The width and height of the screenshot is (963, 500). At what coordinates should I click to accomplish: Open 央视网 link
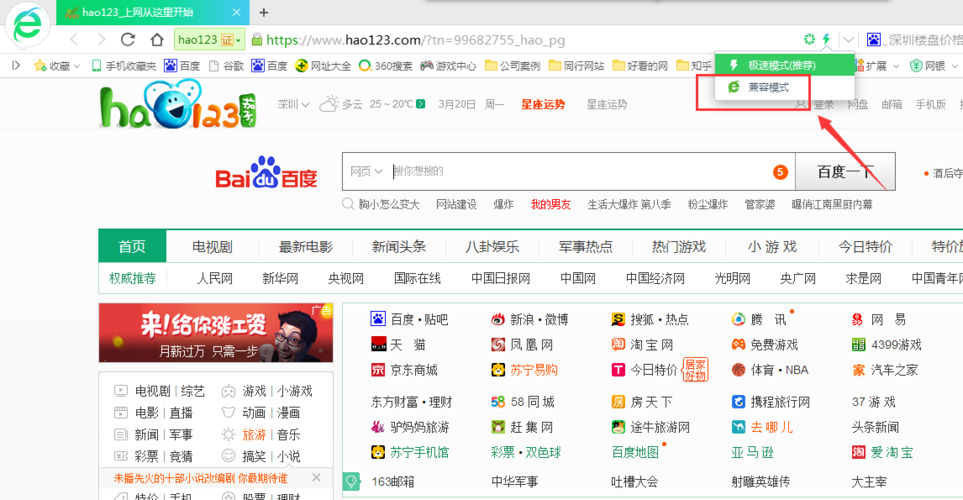point(346,278)
